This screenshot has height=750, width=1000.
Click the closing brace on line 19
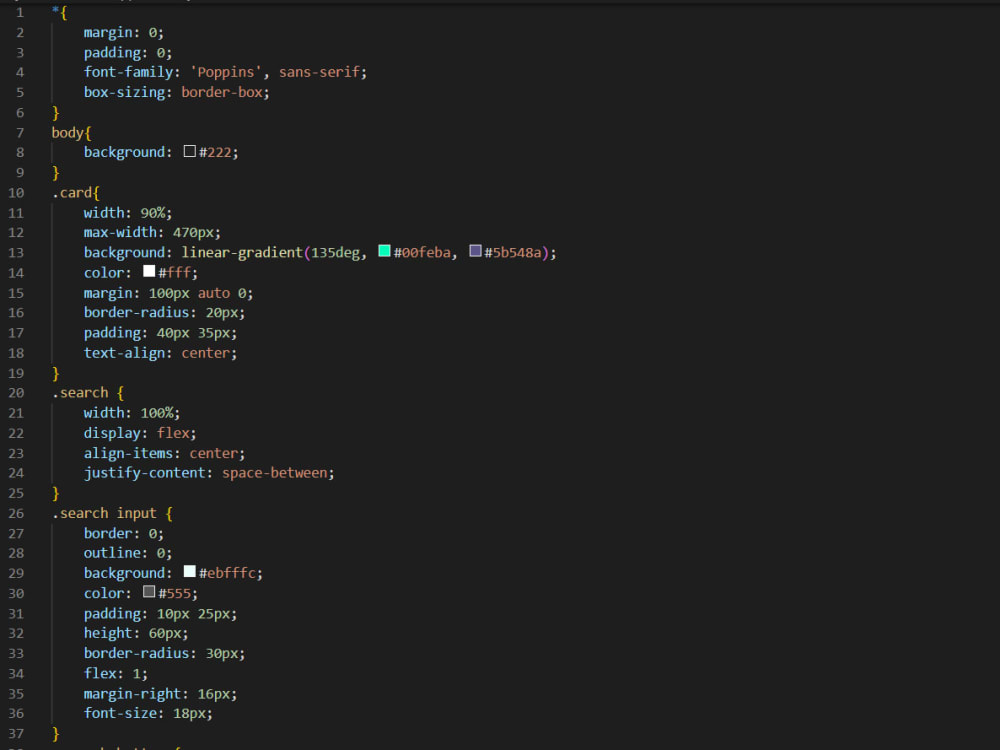tap(55, 373)
